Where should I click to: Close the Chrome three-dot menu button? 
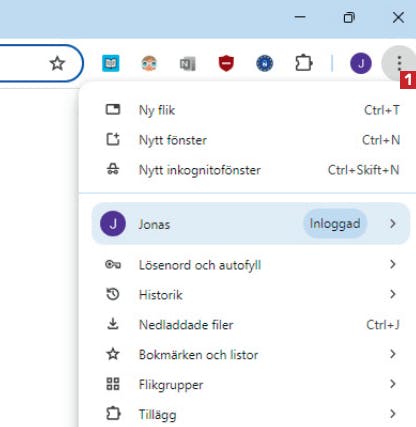tap(399, 63)
